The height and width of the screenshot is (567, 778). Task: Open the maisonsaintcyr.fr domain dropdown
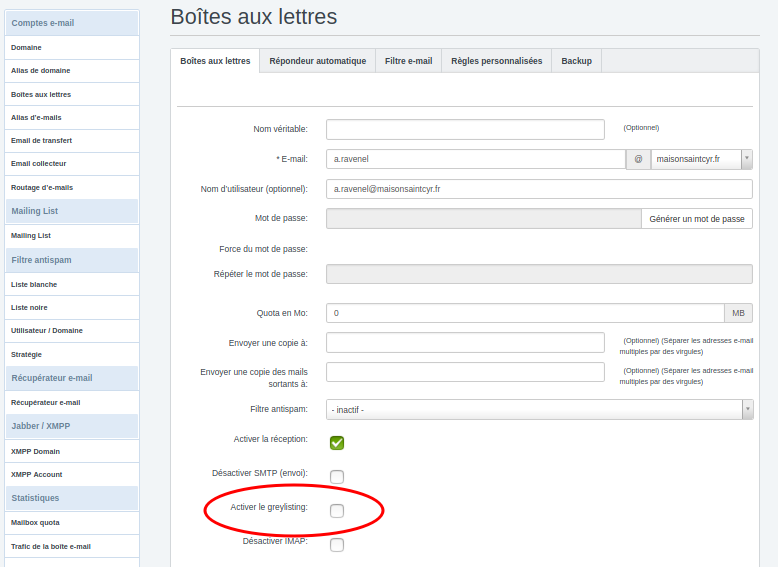(x=701, y=160)
